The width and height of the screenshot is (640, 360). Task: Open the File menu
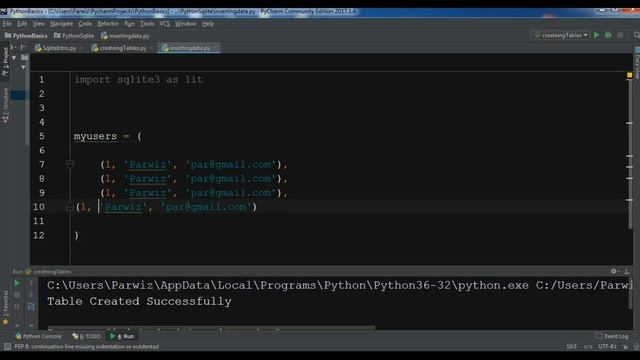(x=7, y=24)
